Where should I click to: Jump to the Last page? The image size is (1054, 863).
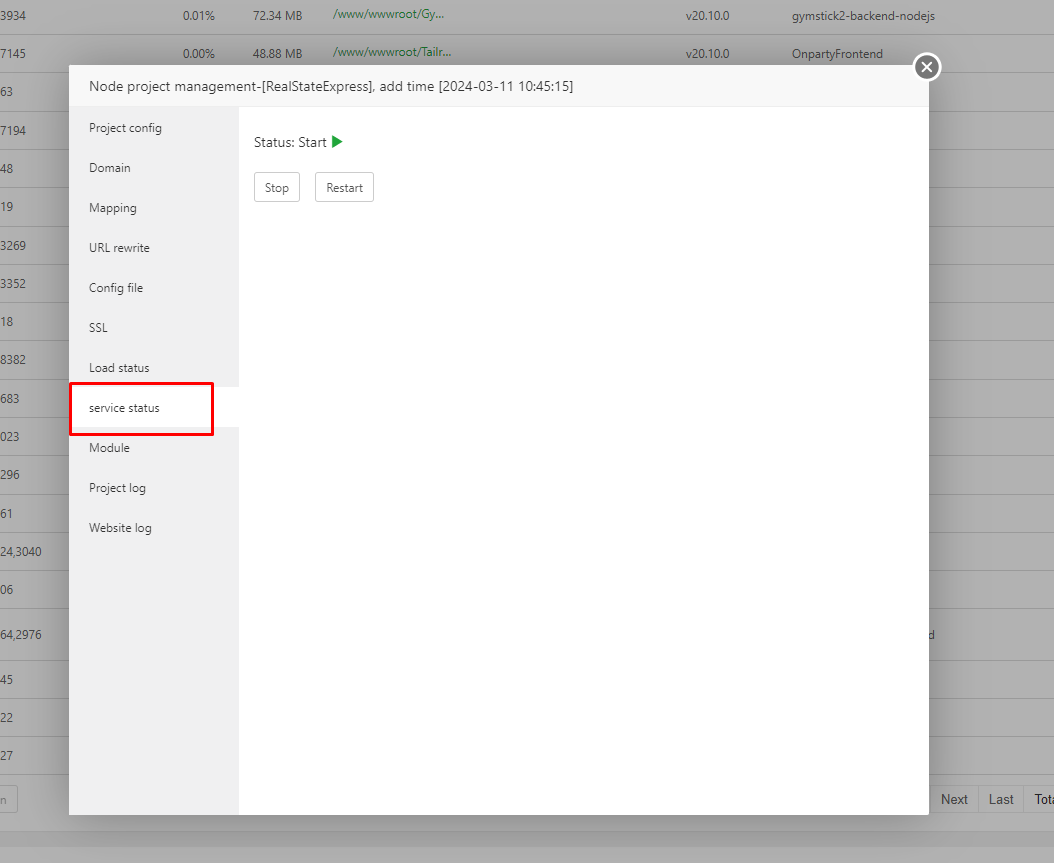(x=1001, y=799)
